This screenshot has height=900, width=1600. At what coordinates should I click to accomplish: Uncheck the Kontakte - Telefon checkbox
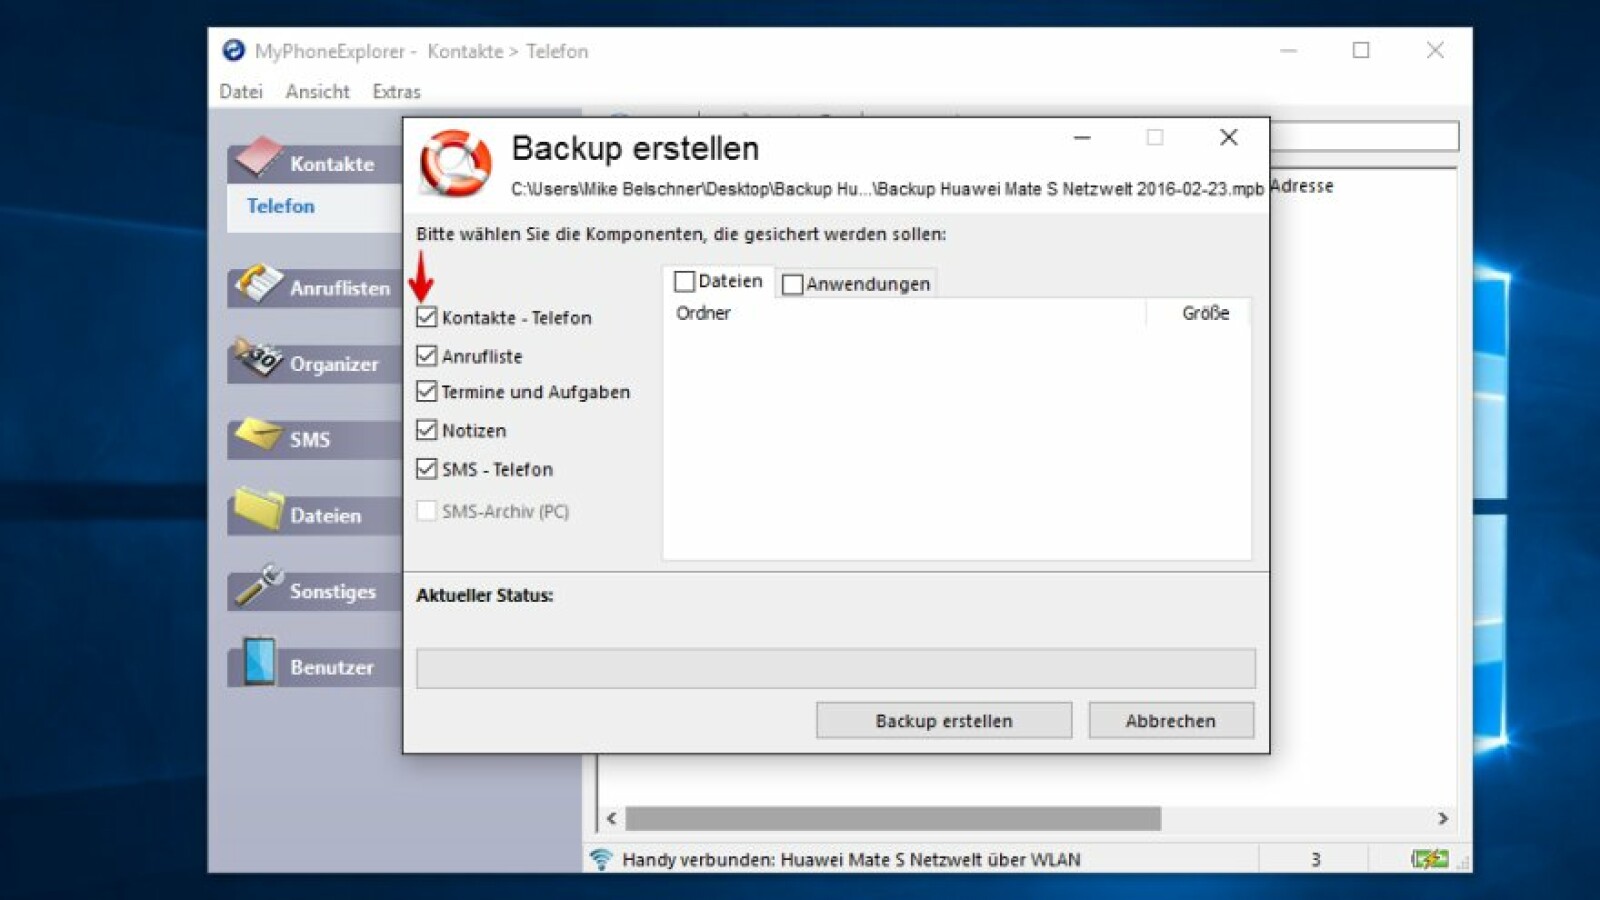click(x=425, y=317)
